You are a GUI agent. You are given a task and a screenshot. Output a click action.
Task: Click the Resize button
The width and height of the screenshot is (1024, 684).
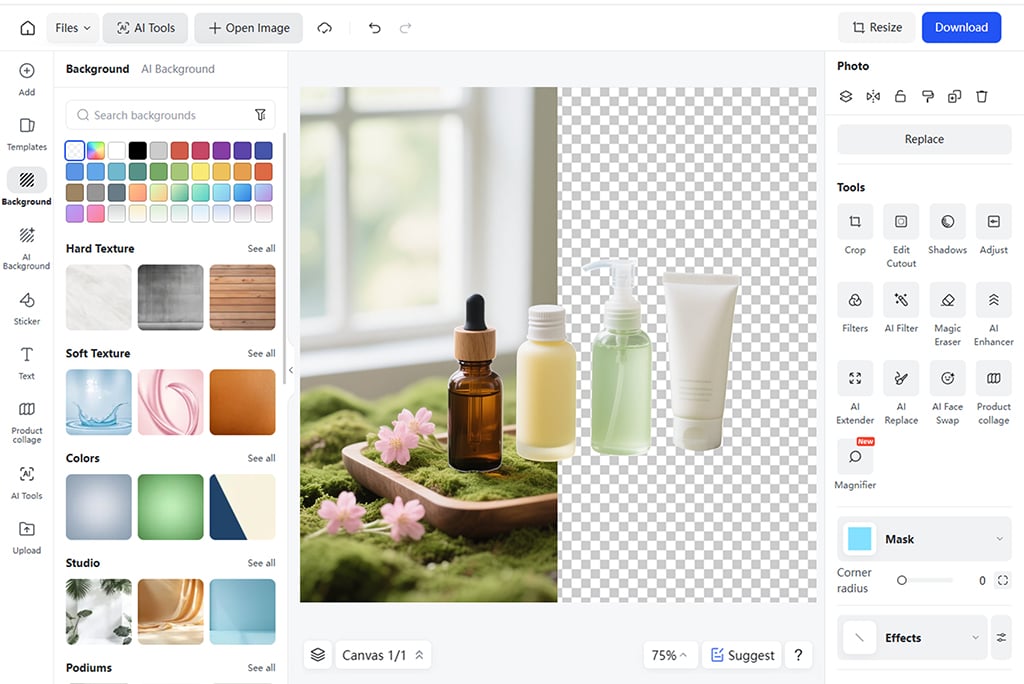pos(877,27)
